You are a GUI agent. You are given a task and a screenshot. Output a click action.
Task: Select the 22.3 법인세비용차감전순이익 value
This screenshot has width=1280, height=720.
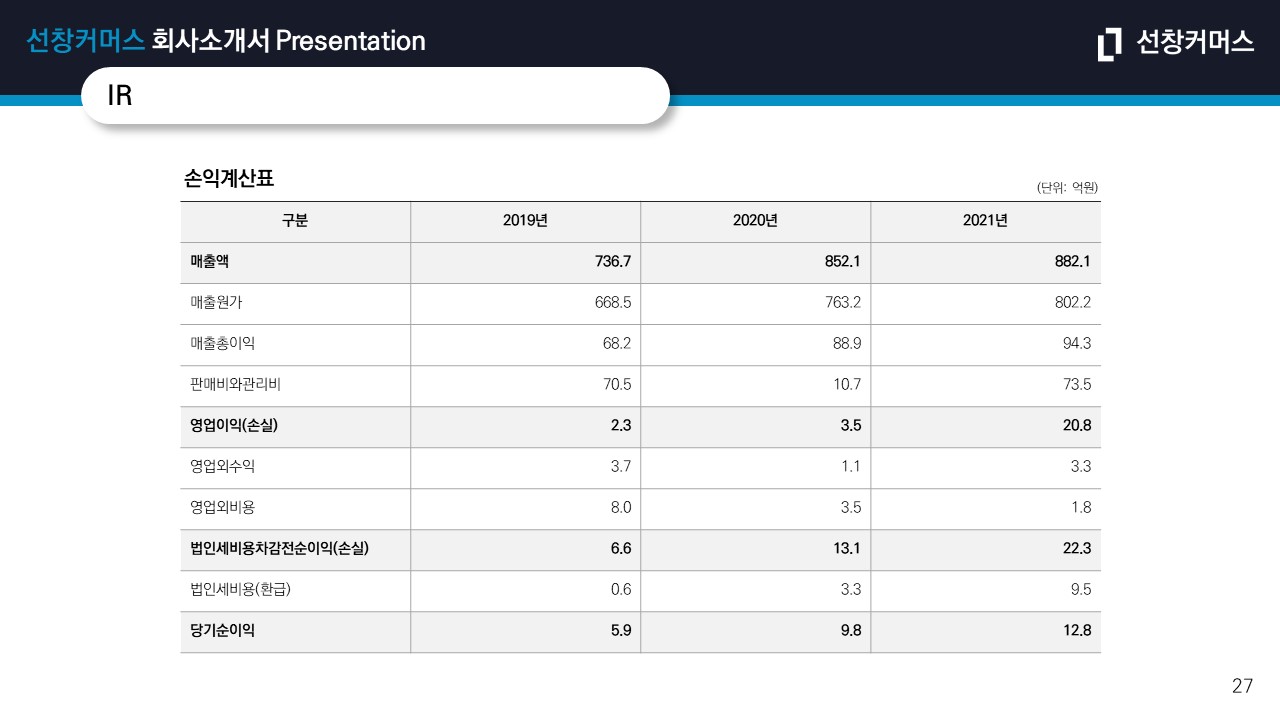coord(1077,549)
